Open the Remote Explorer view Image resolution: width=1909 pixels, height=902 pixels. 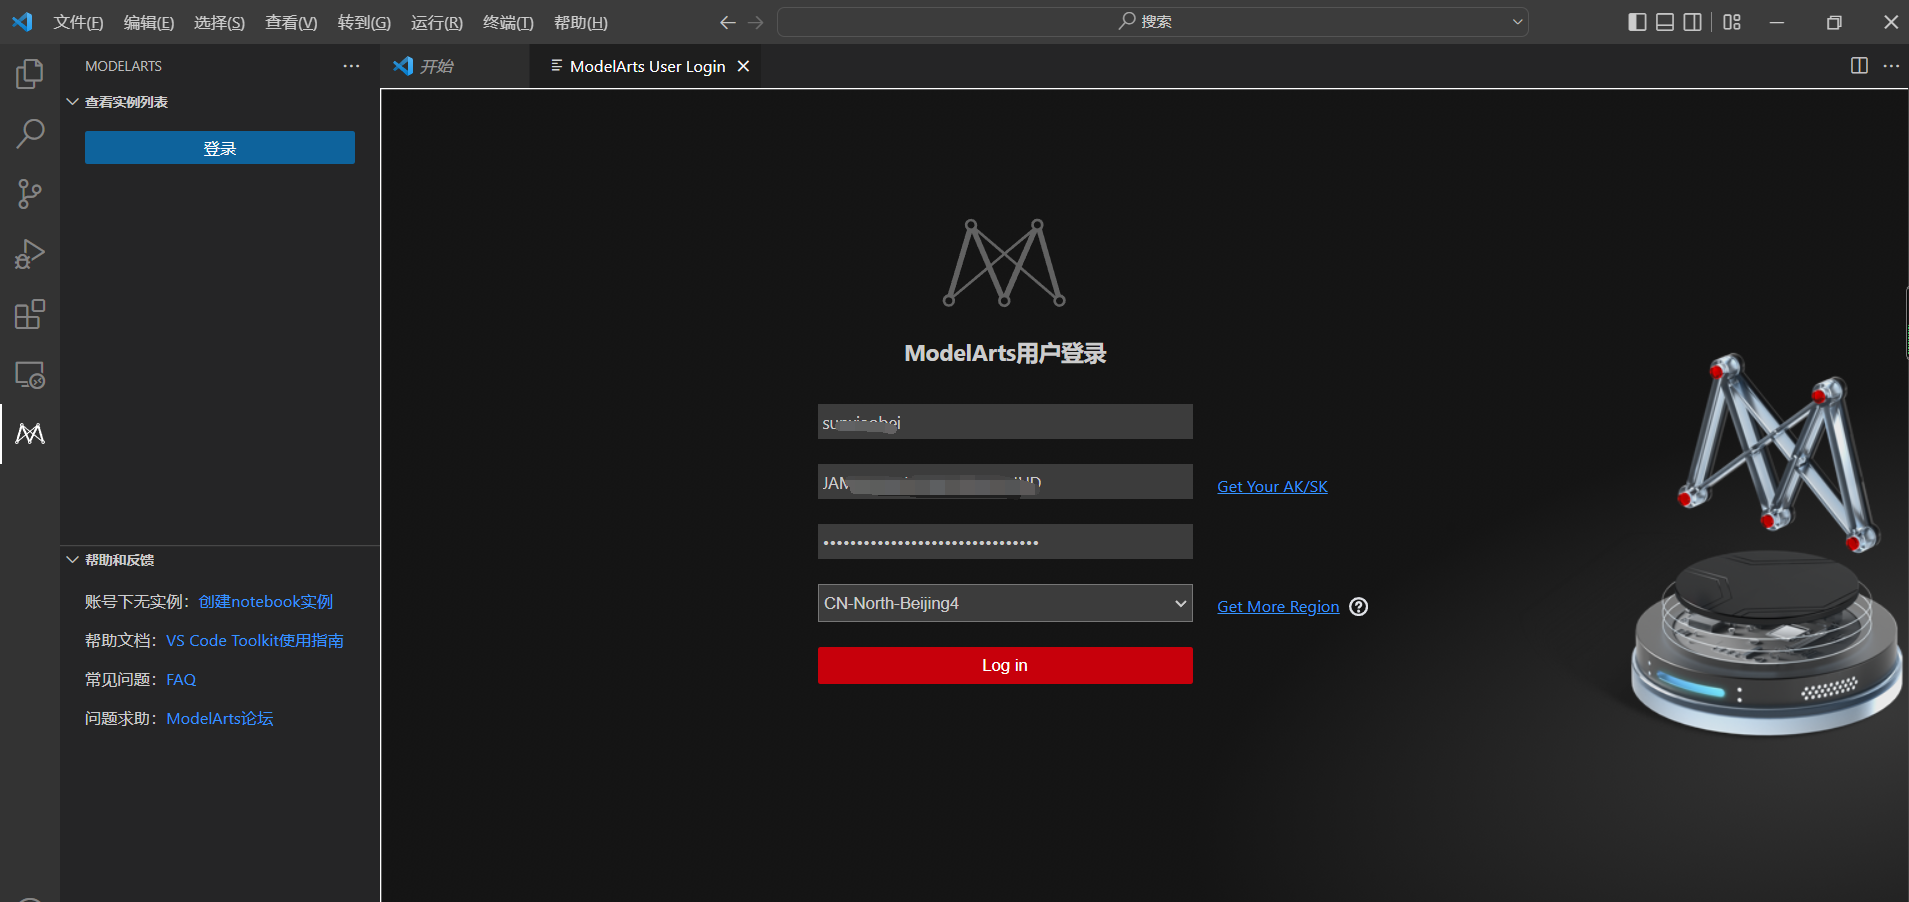coord(30,375)
